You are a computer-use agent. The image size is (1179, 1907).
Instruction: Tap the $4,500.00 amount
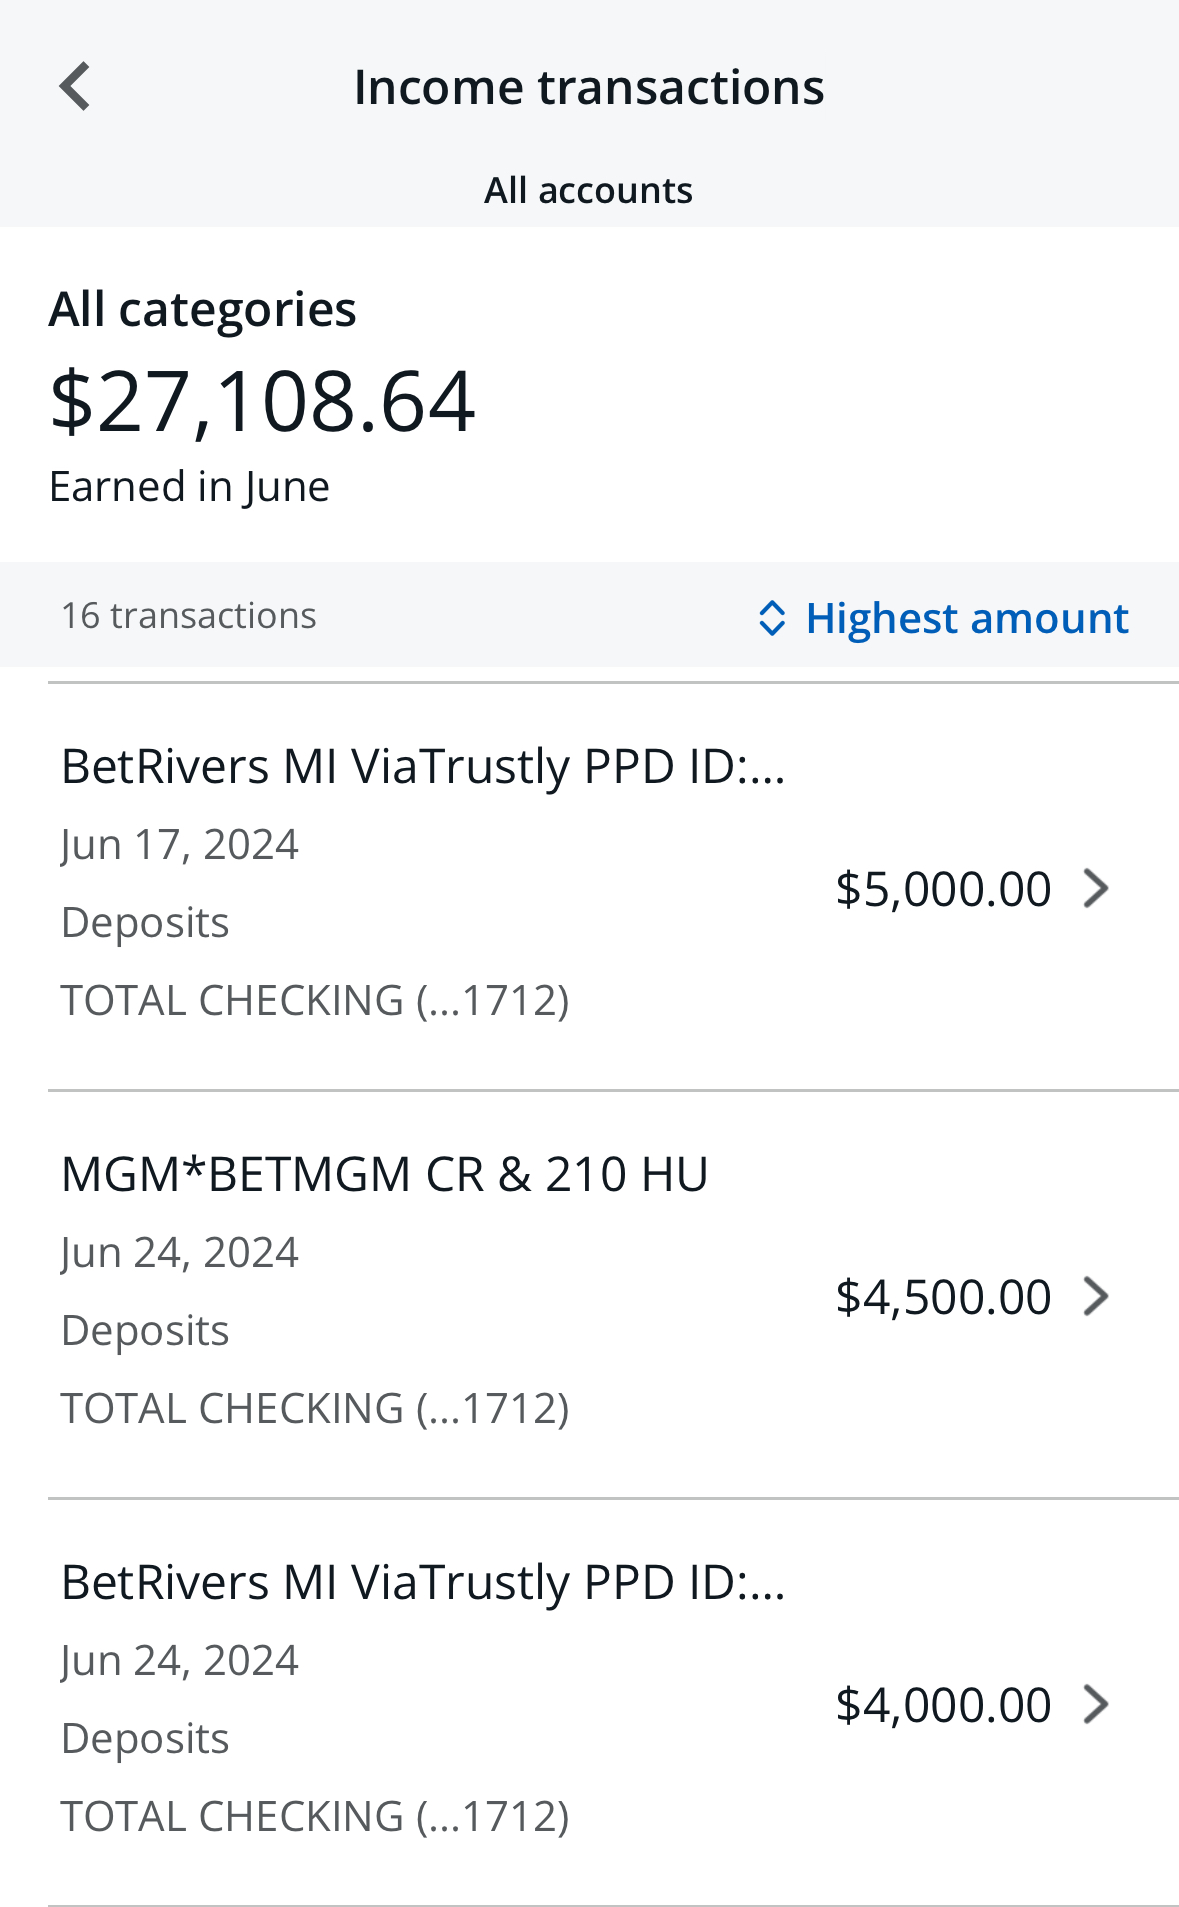coord(943,1297)
